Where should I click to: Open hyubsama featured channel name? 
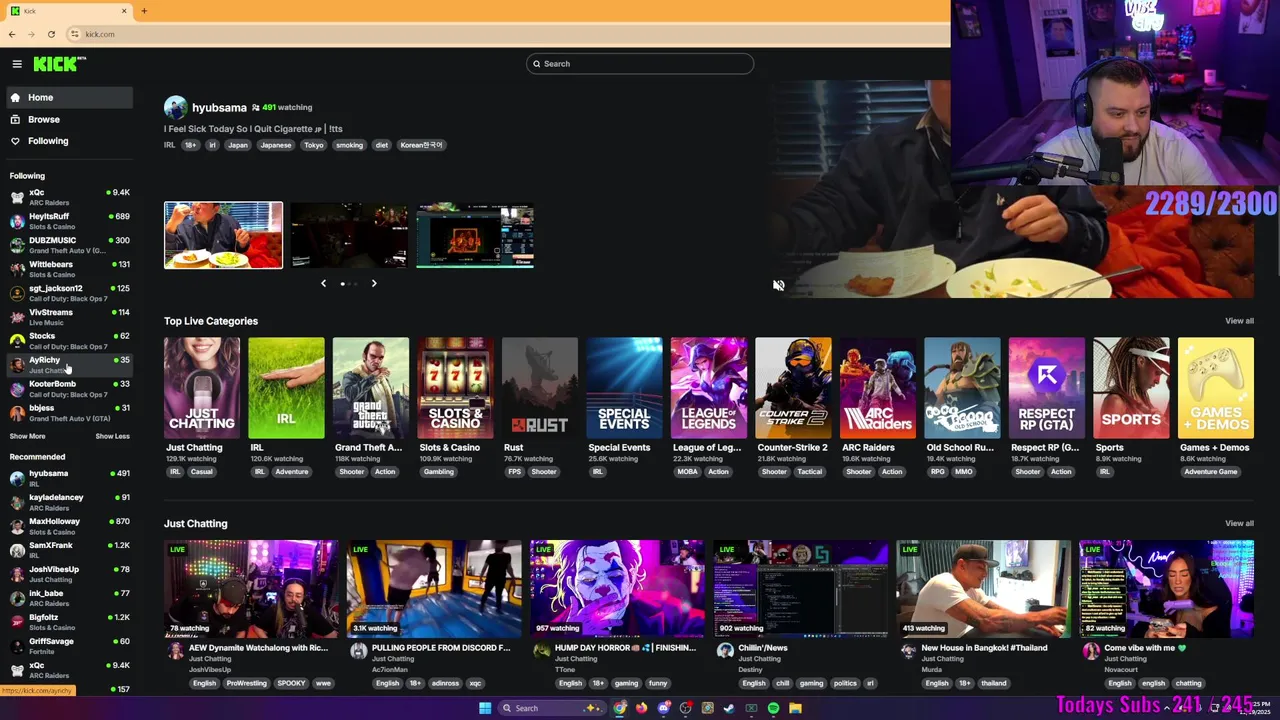click(219, 107)
